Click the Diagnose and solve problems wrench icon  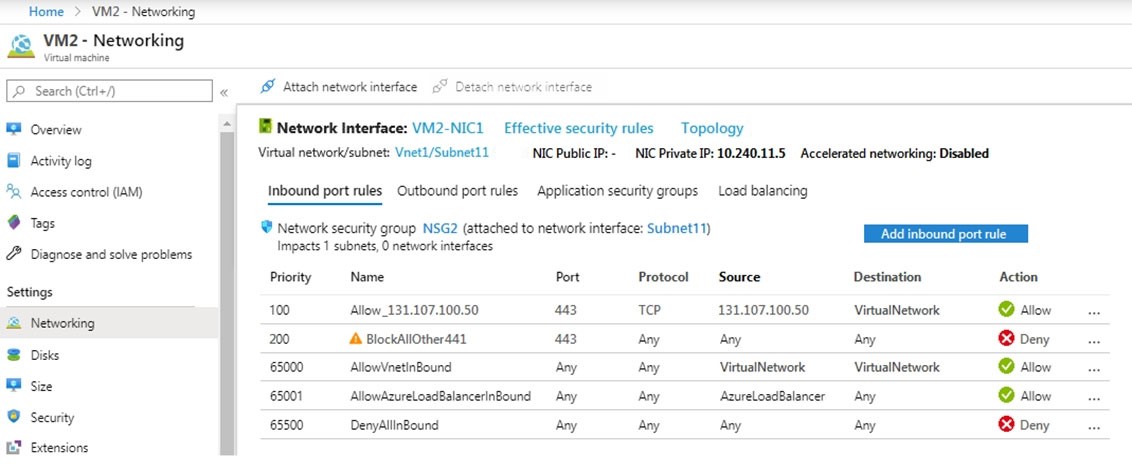[14, 254]
